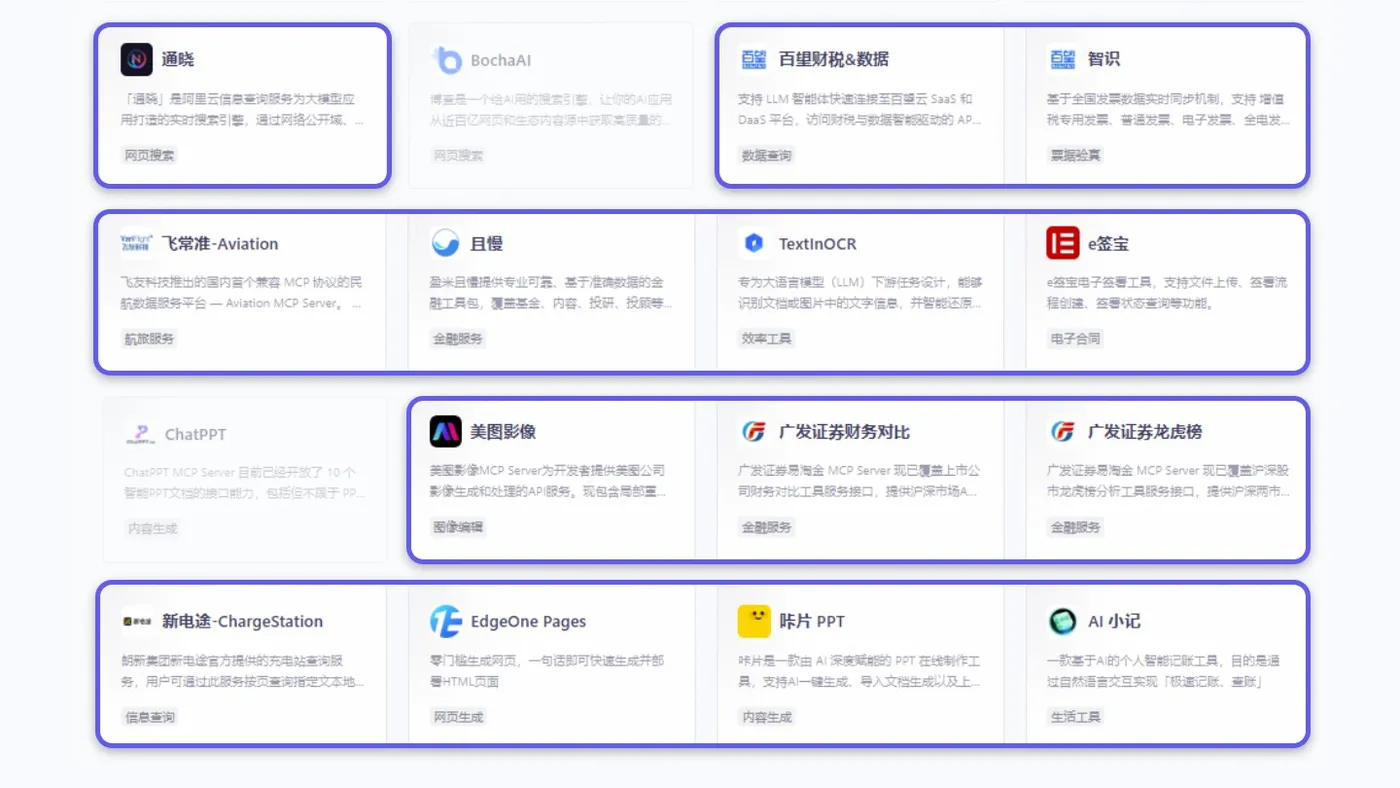Open the ChatPPT service title
This screenshot has height=788, width=1400.
[x=196, y=434]
